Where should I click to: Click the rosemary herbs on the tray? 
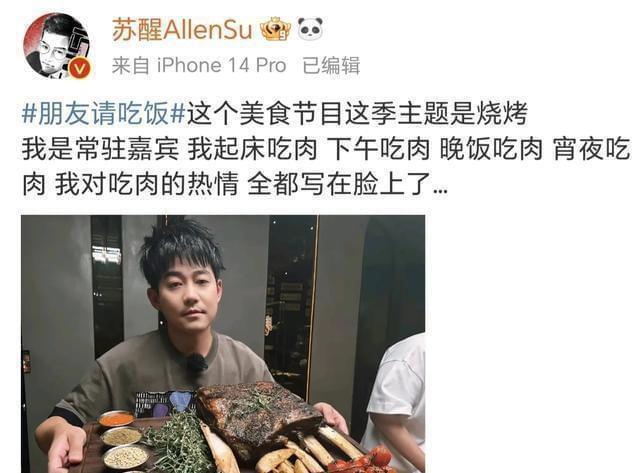point(180,443)
